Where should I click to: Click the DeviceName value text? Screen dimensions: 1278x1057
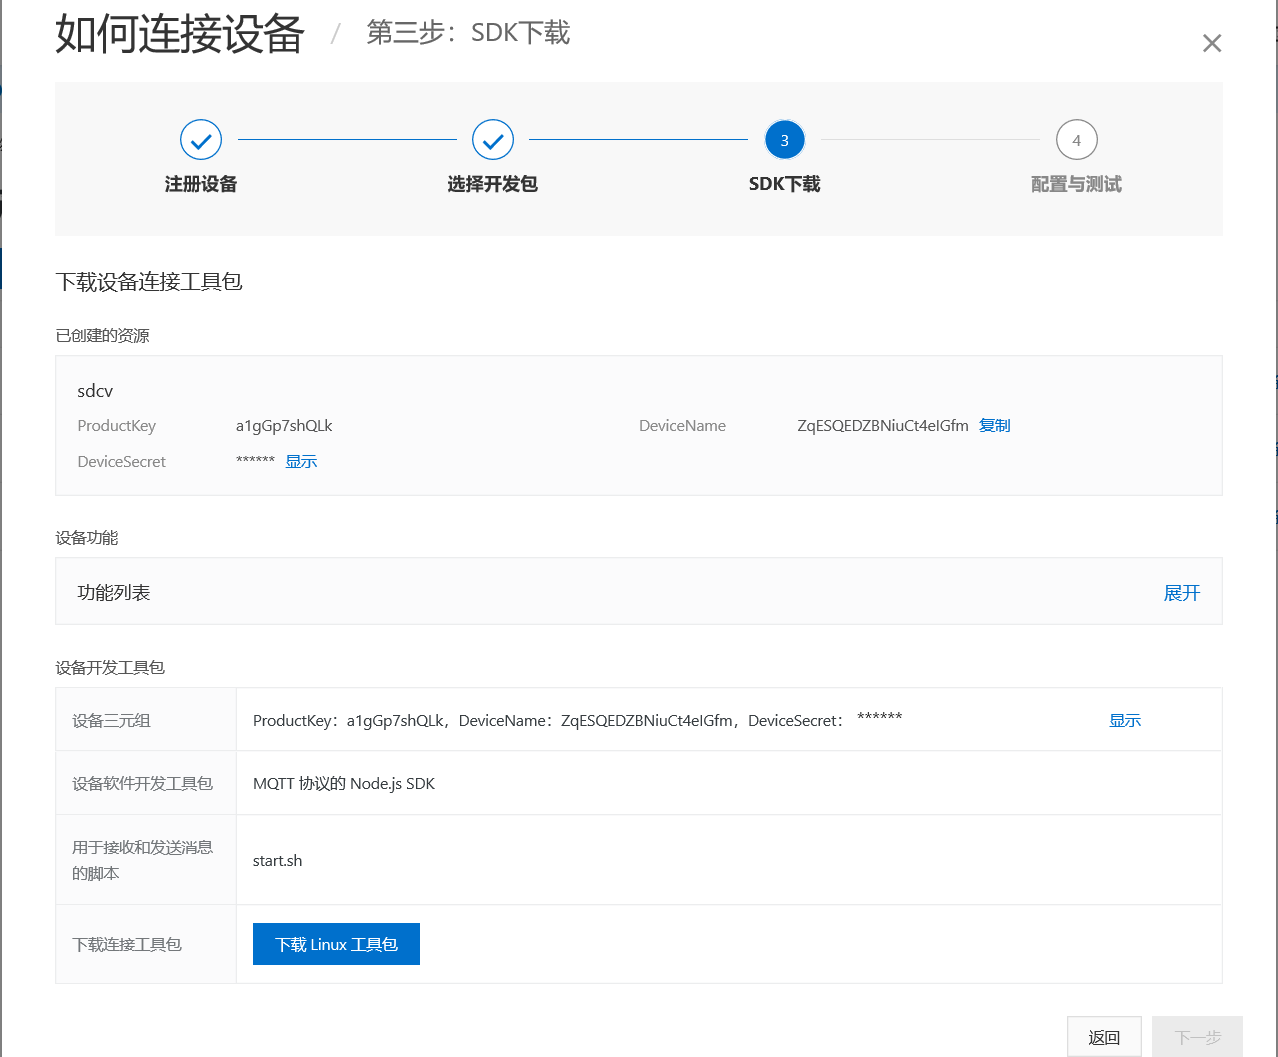pos(882,425)
